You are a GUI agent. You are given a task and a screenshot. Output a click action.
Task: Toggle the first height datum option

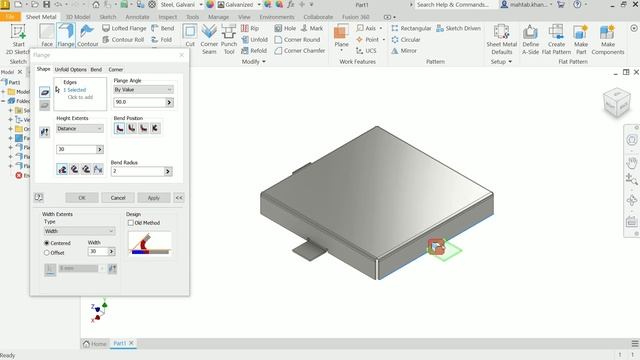pos(62,169)
